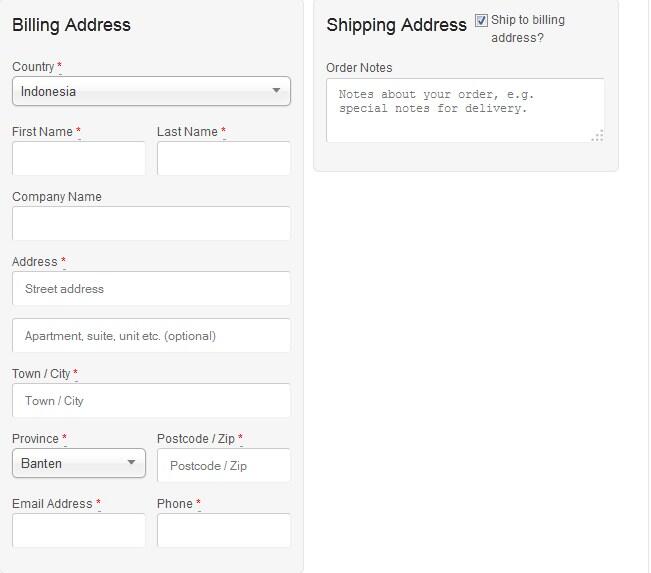Click the Email Address input box
651x573 pixels.
pyautogui.click(x=79, y=530)
